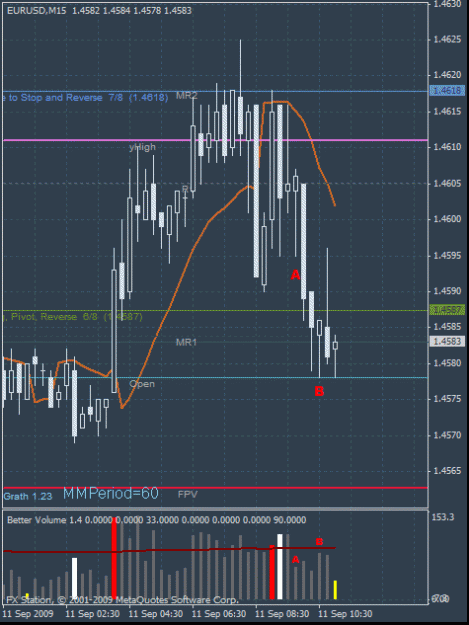Viewport: 469px width, 625px height.
Task: Click the 1.4610 price scale value
Action: [447, 147]
